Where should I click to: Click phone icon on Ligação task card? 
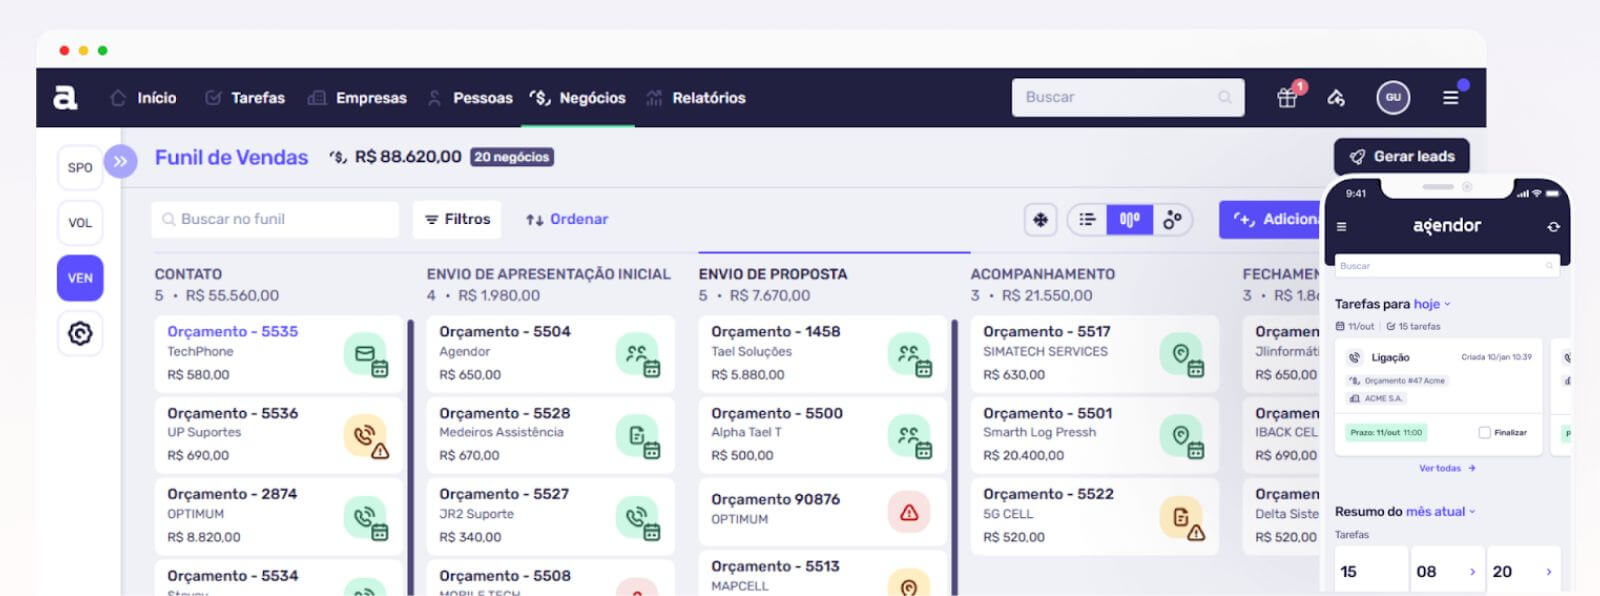1355,357
